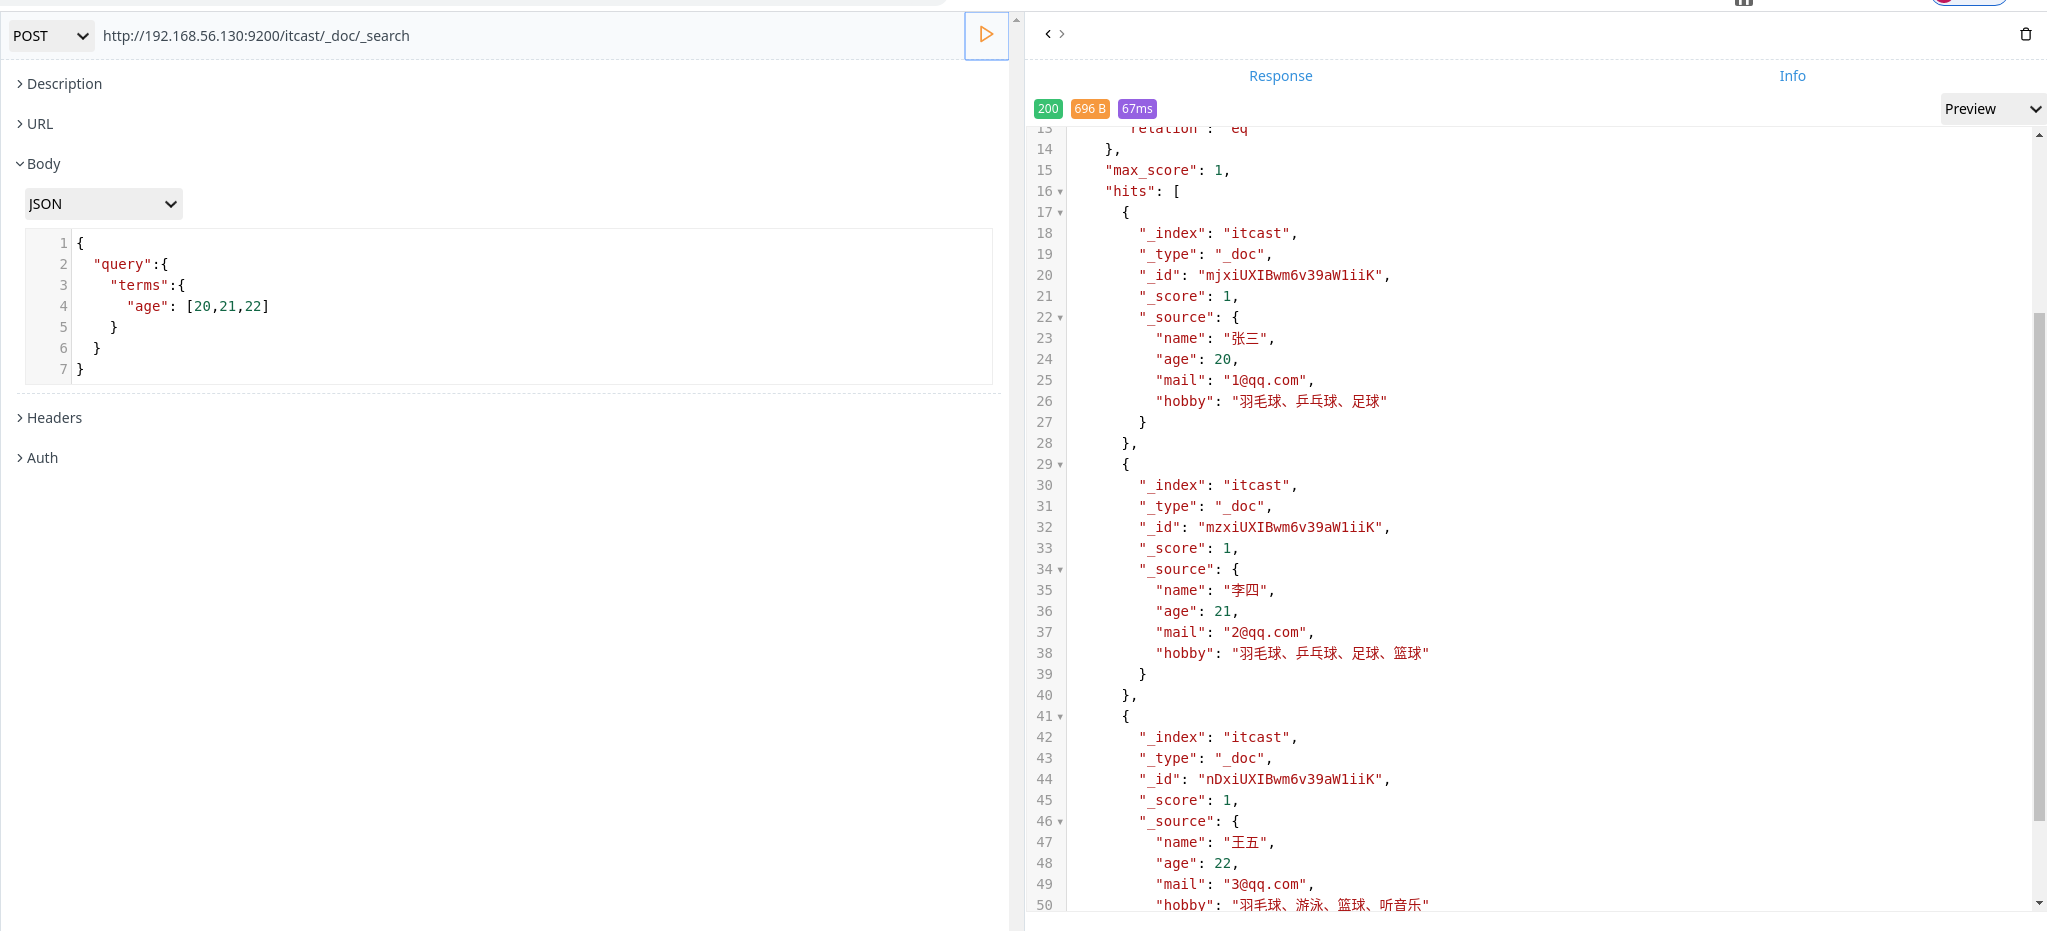Change the body type via the JSON dropdown
The image size is (2047, 931).
[102, 203]
